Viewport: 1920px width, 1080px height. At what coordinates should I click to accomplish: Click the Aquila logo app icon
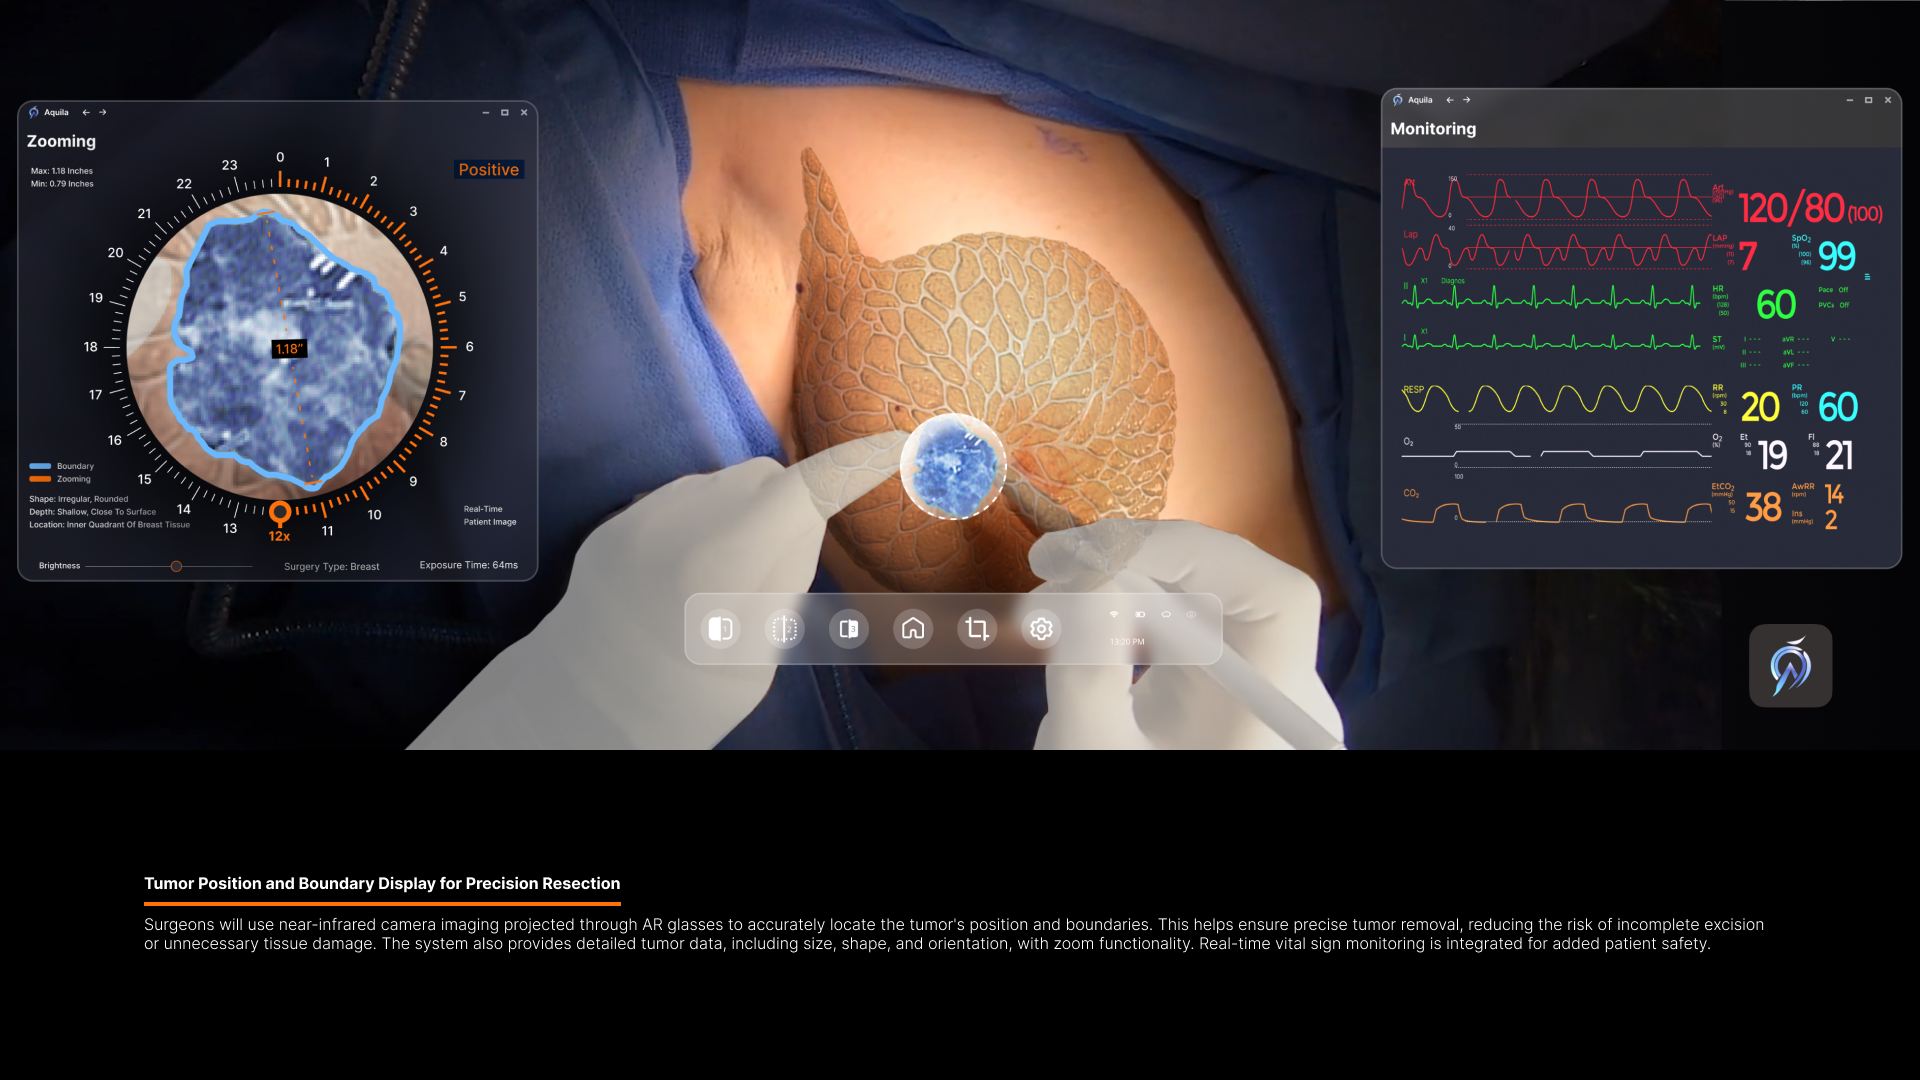pyautogui.click(x=1790, y=666)
